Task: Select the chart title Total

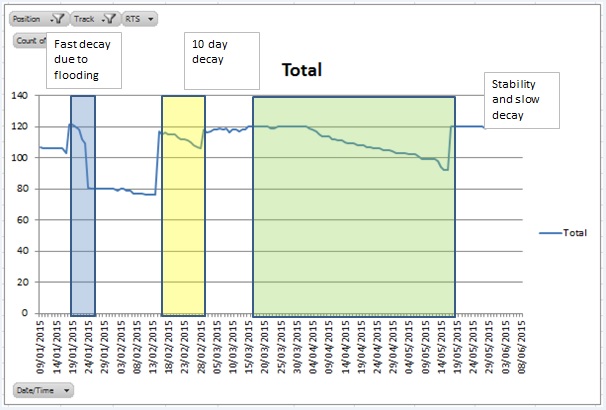Action: pos(302,70)
